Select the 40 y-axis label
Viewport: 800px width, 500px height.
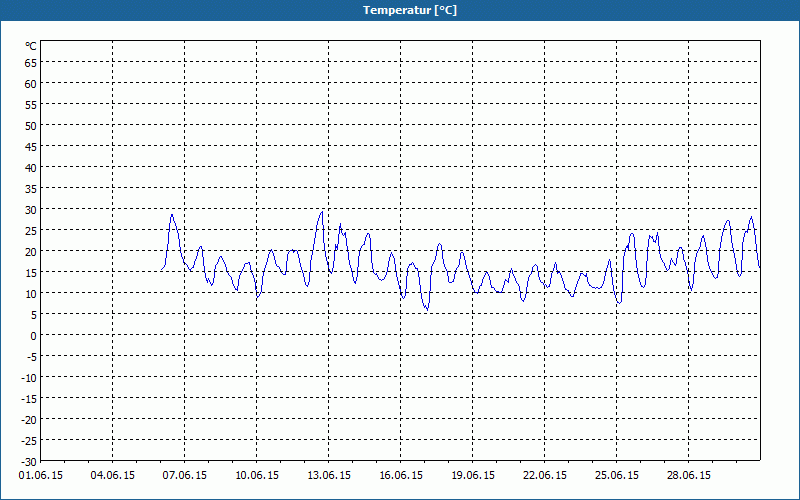(30, 167)
